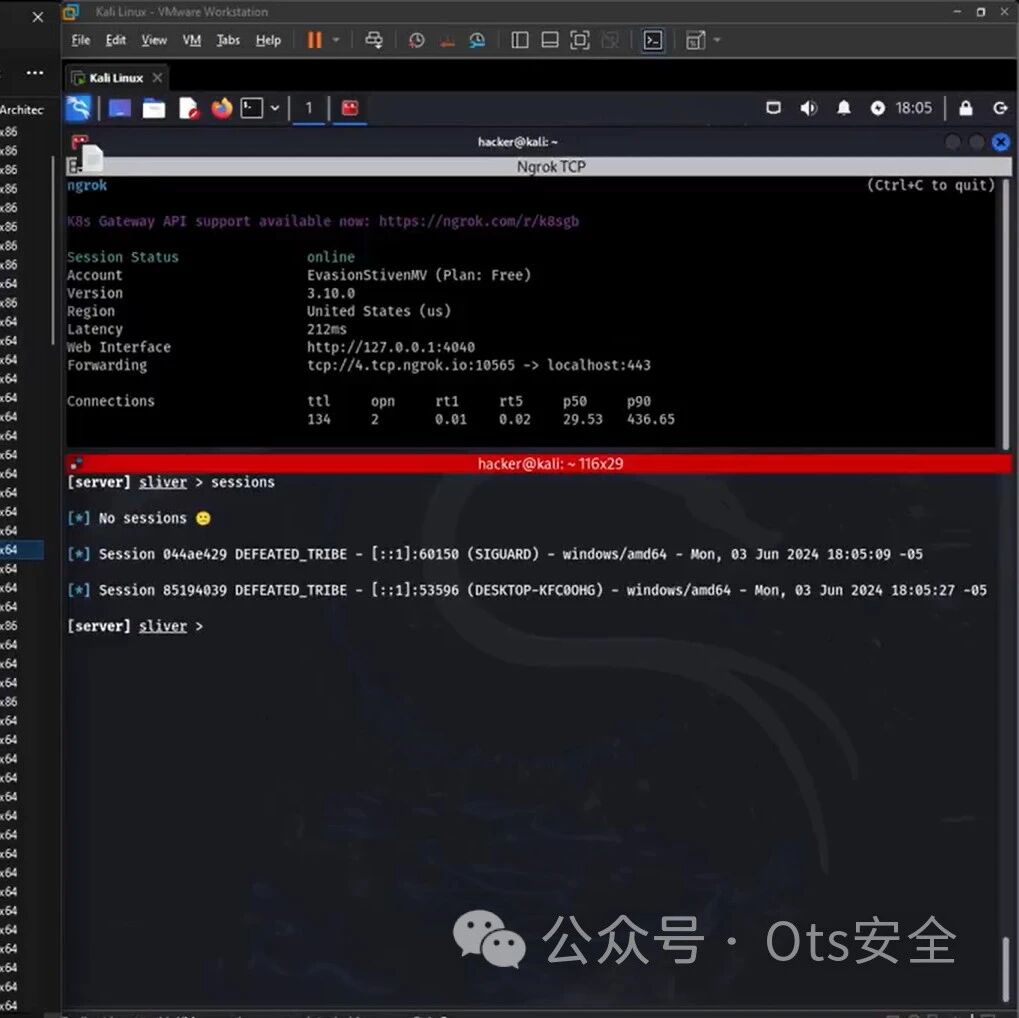Click the ngrok version 3.10.0 text

tap(331, 293)
